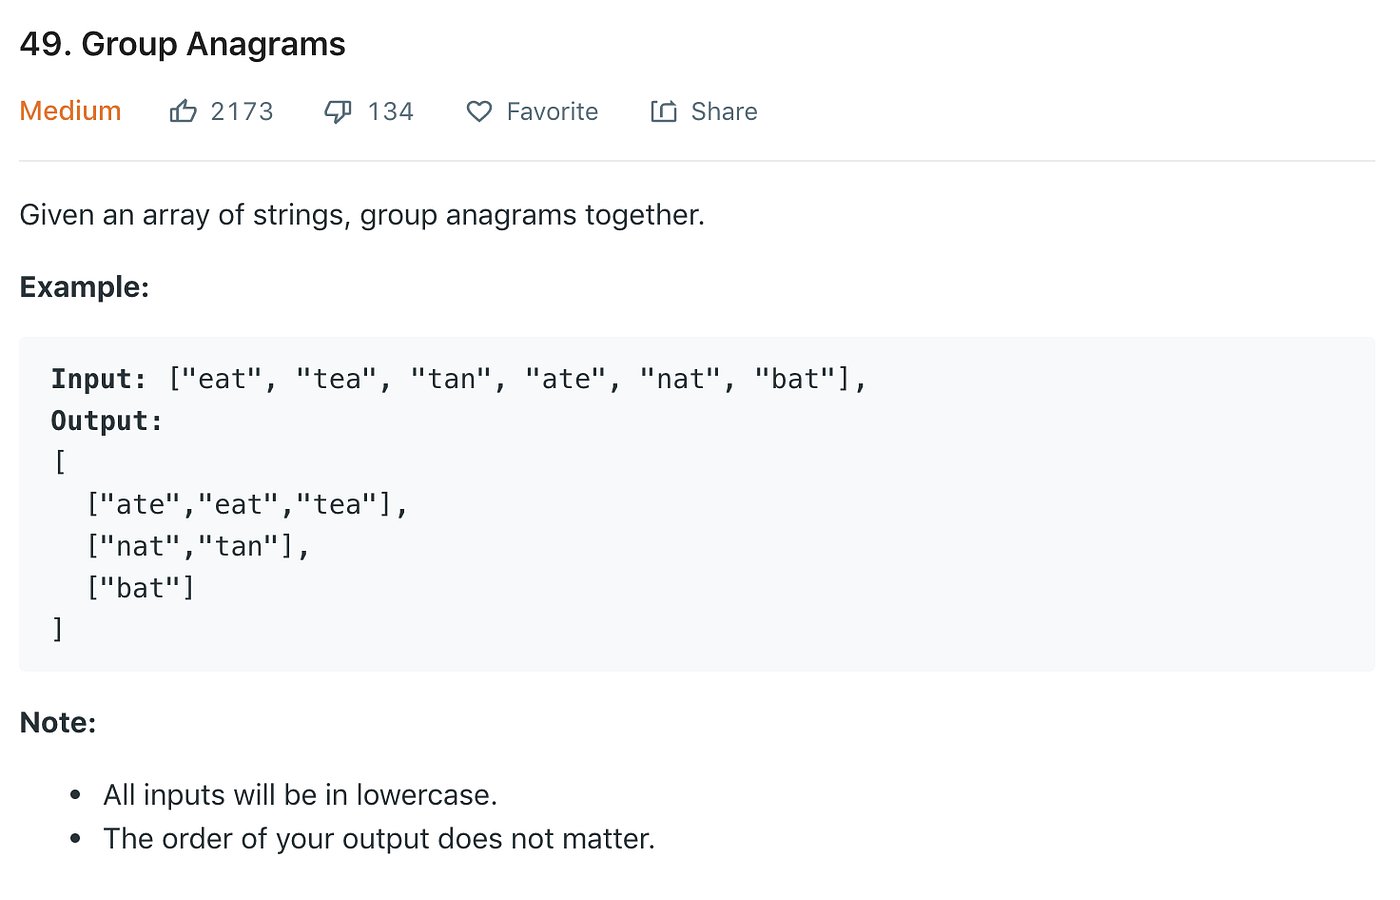Image resolution: width=1400 pixels, height=900 pixels.
Task: Downvote the problem using the dislike icon
Action: click(337, 111)
